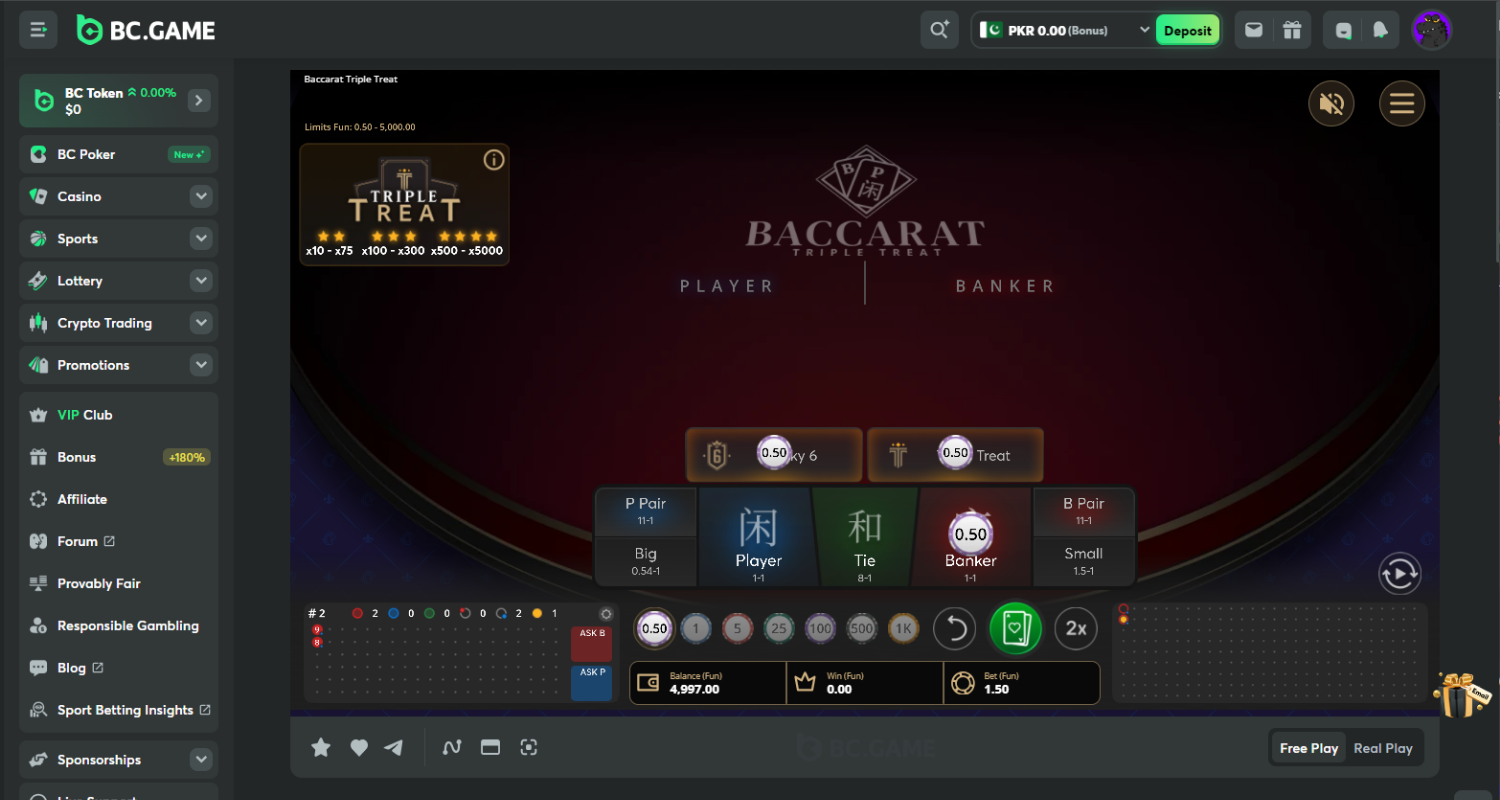Open Affiliate in sidebar
Viewport: 1500px width, 800px height.
point(119,498)
